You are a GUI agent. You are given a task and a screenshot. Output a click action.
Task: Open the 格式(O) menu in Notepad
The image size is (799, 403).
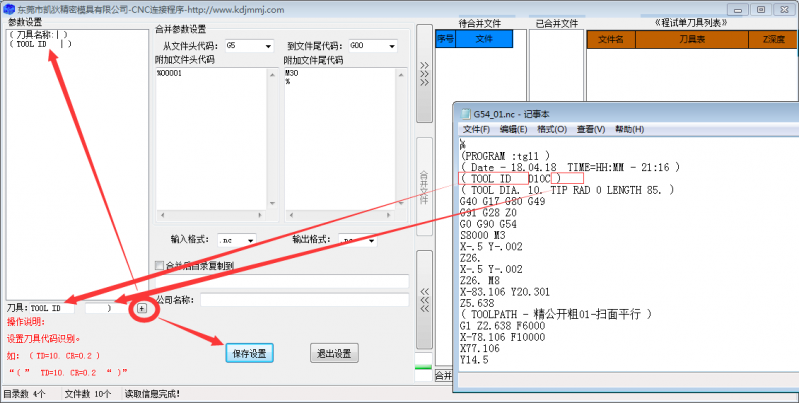point(552,130)
